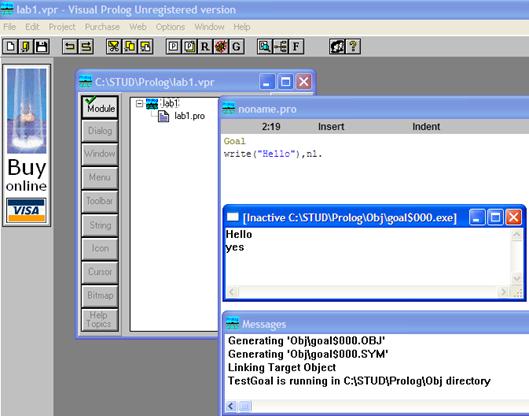Click the VISA card logo
This screenshot has width=529, height=416.
coord(26,210)
